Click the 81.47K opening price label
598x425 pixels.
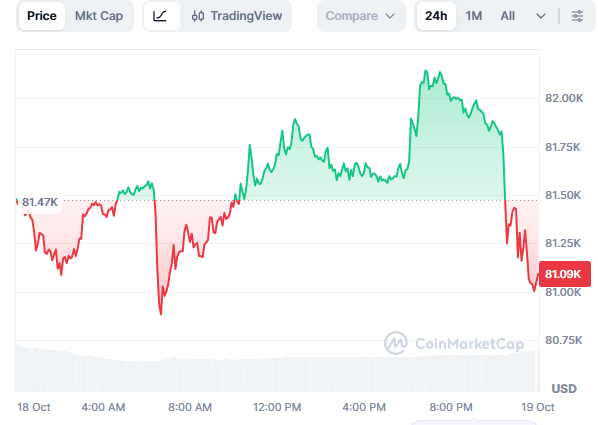point(40,202)
